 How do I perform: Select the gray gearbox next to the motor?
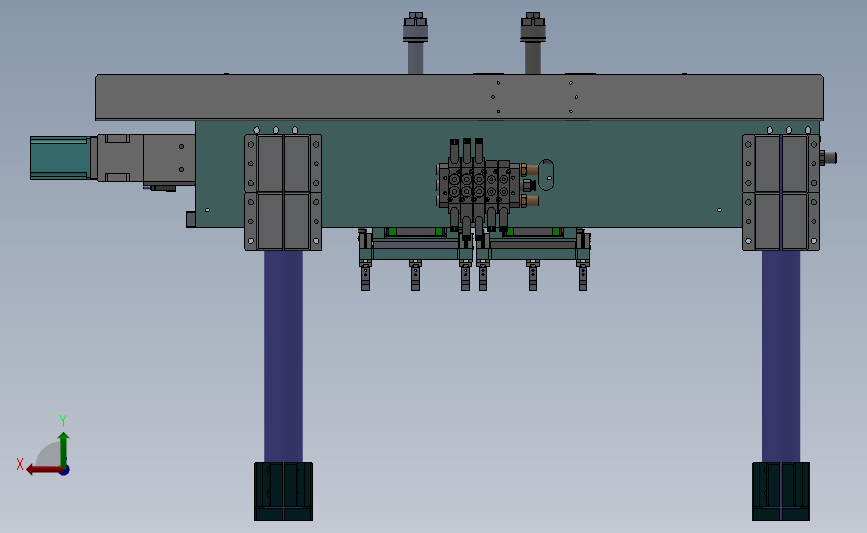click(x=119, y=158)
